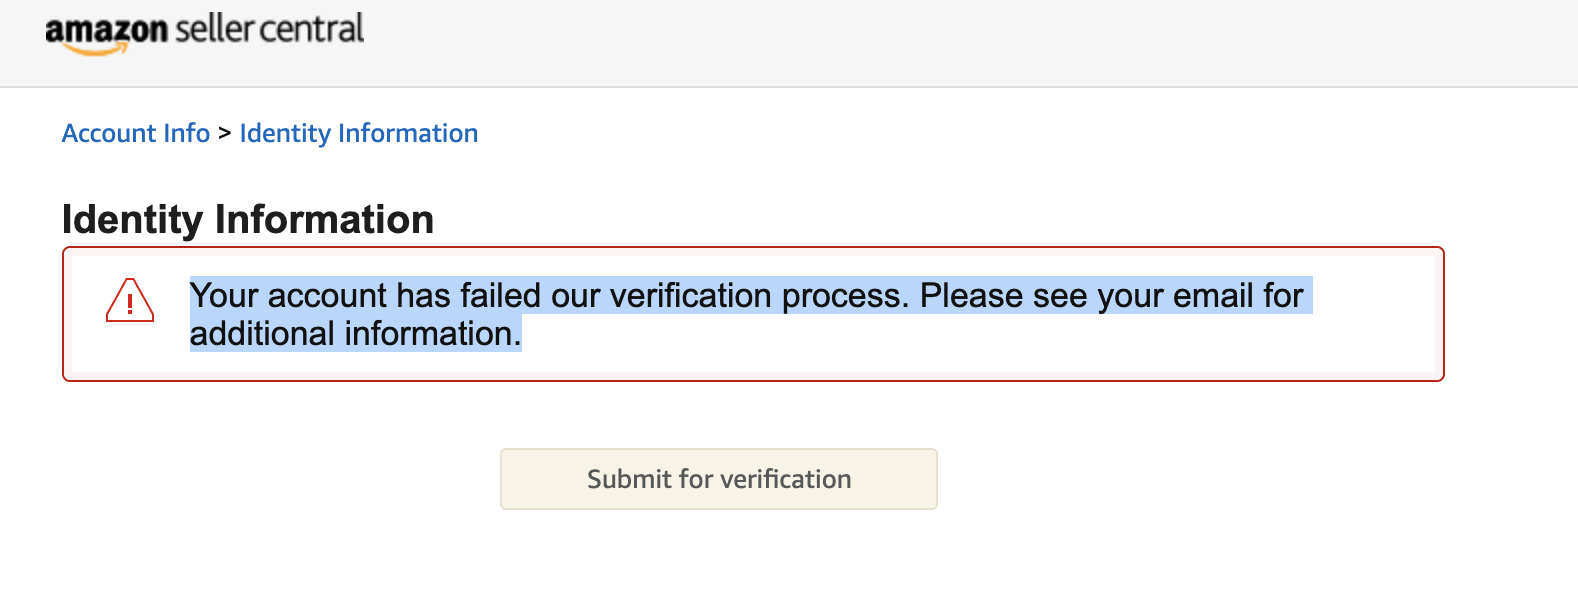Click the breadcrumb ">" separator
Viewport: 1578px width, 600px height.
click(x=225, y=133)
